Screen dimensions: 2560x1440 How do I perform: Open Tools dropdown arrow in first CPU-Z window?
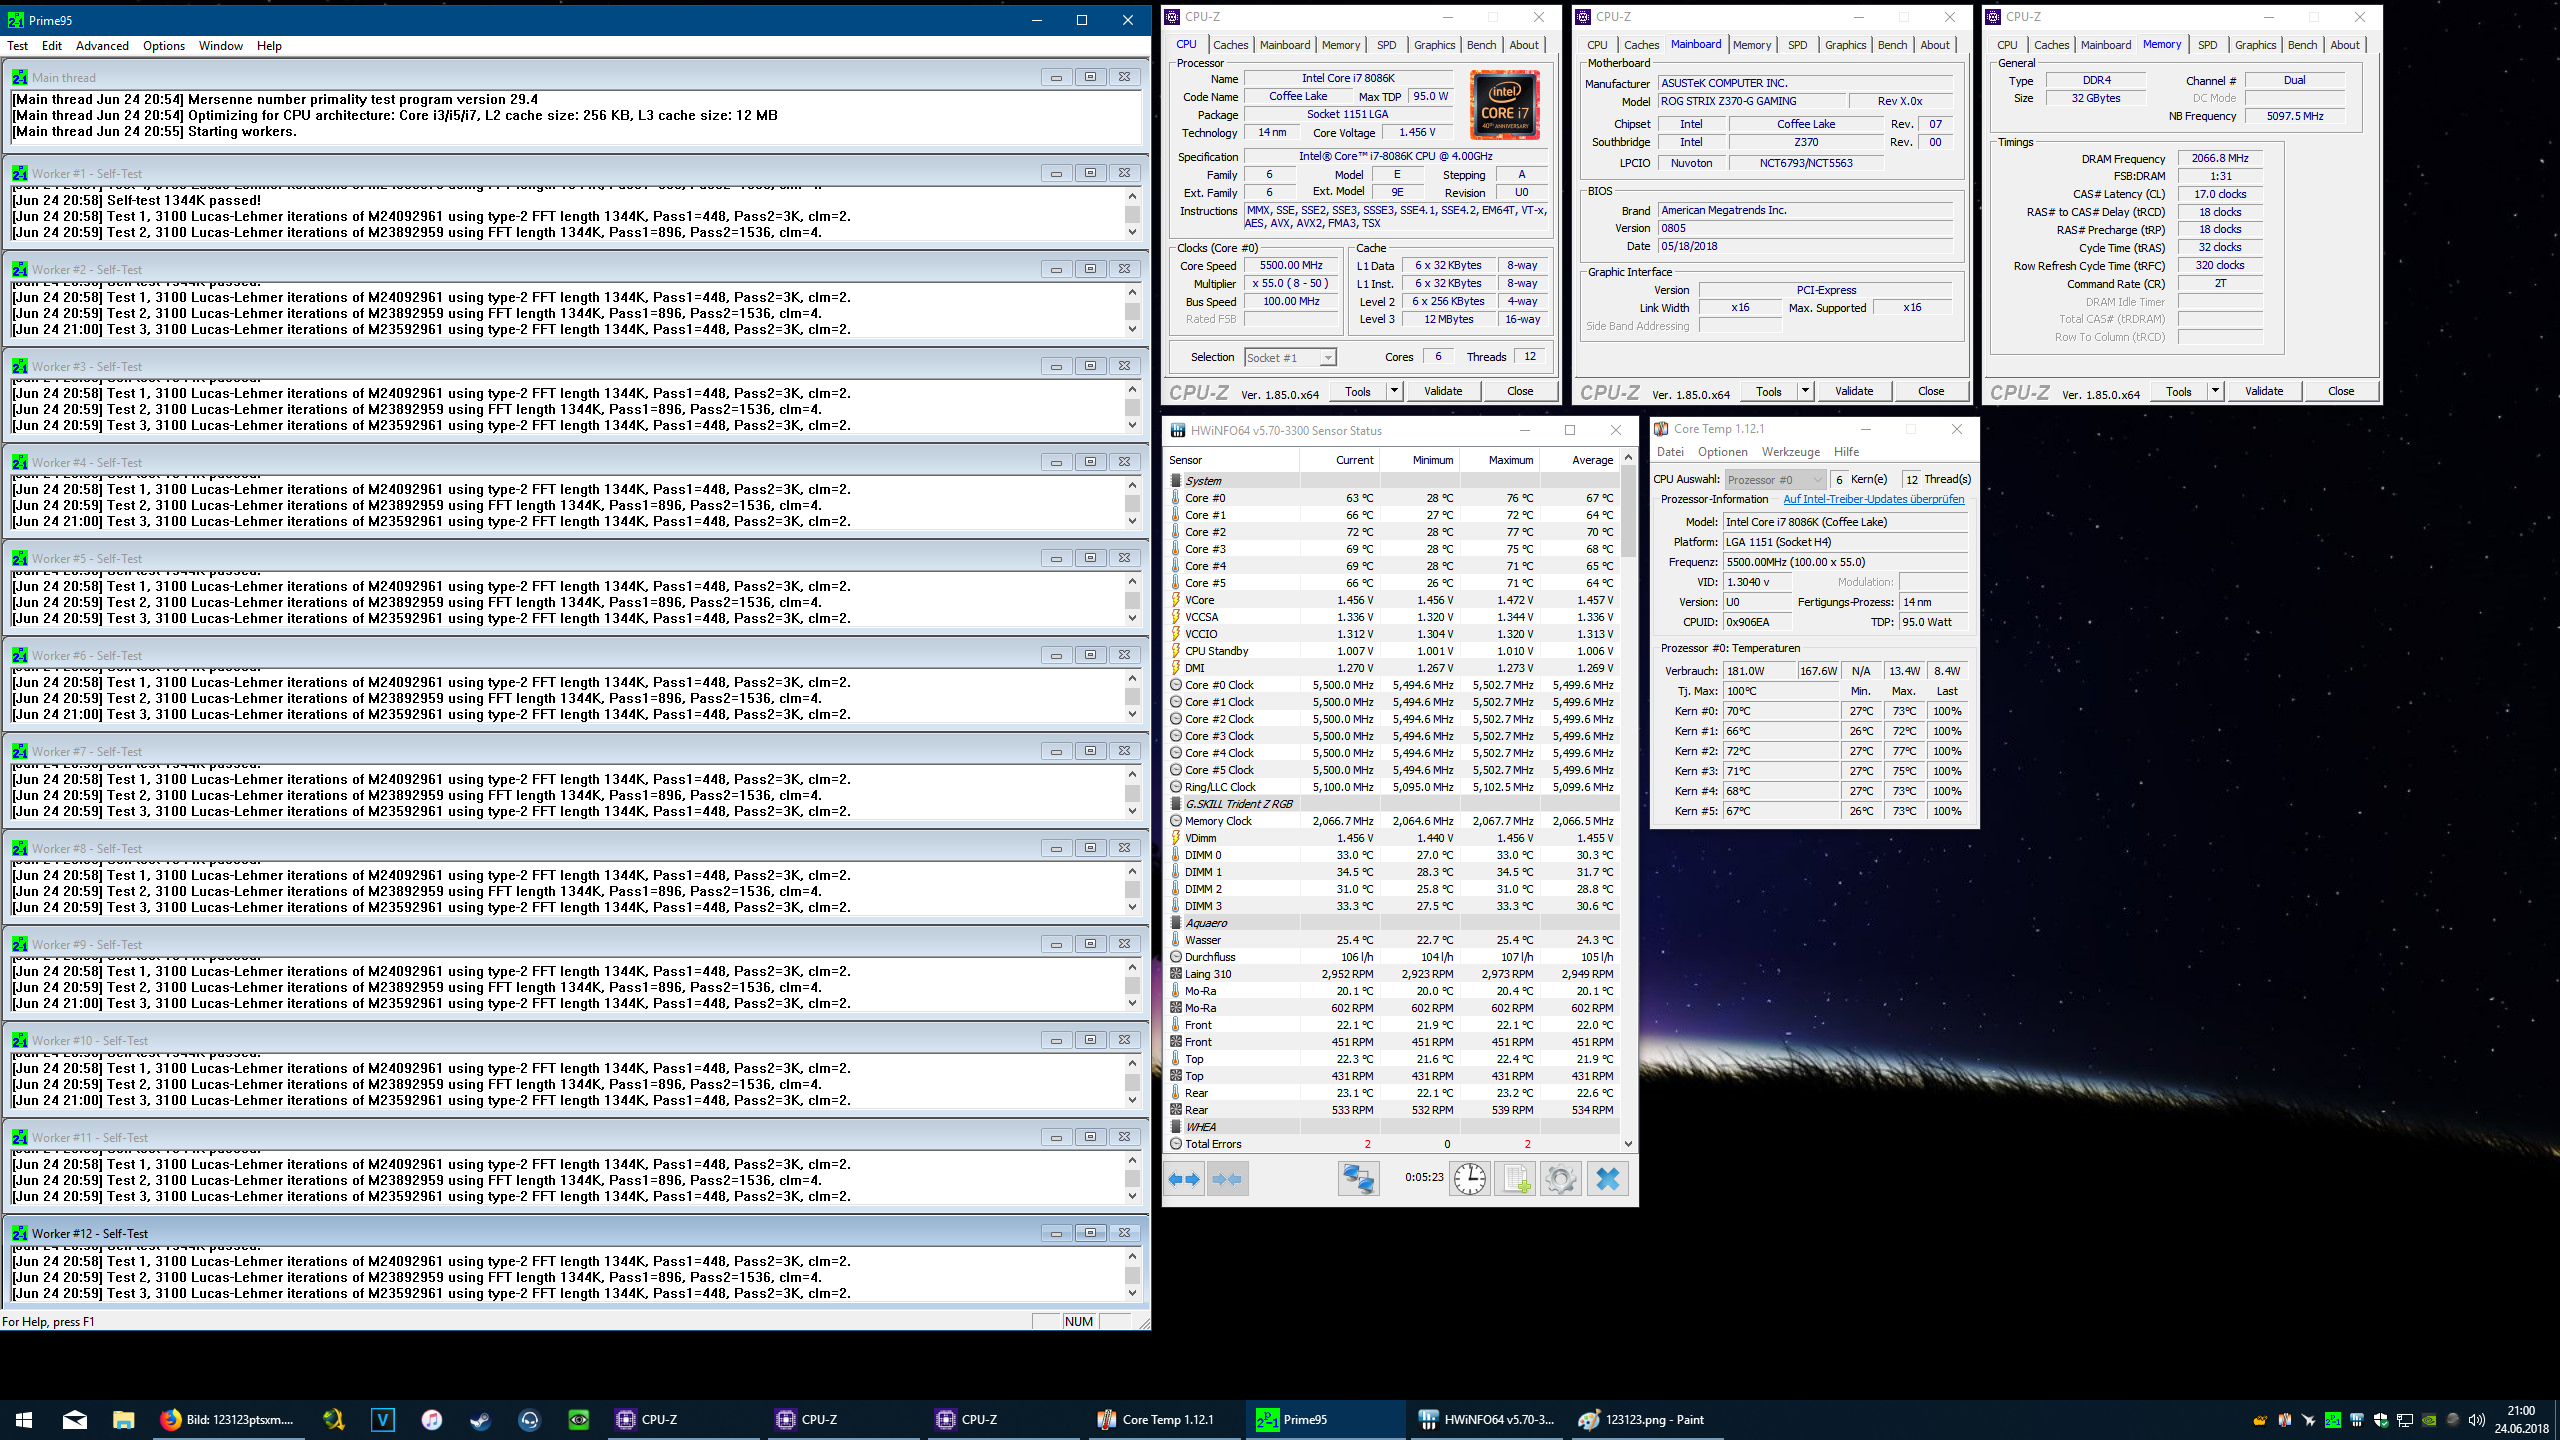coord(1394,391)
